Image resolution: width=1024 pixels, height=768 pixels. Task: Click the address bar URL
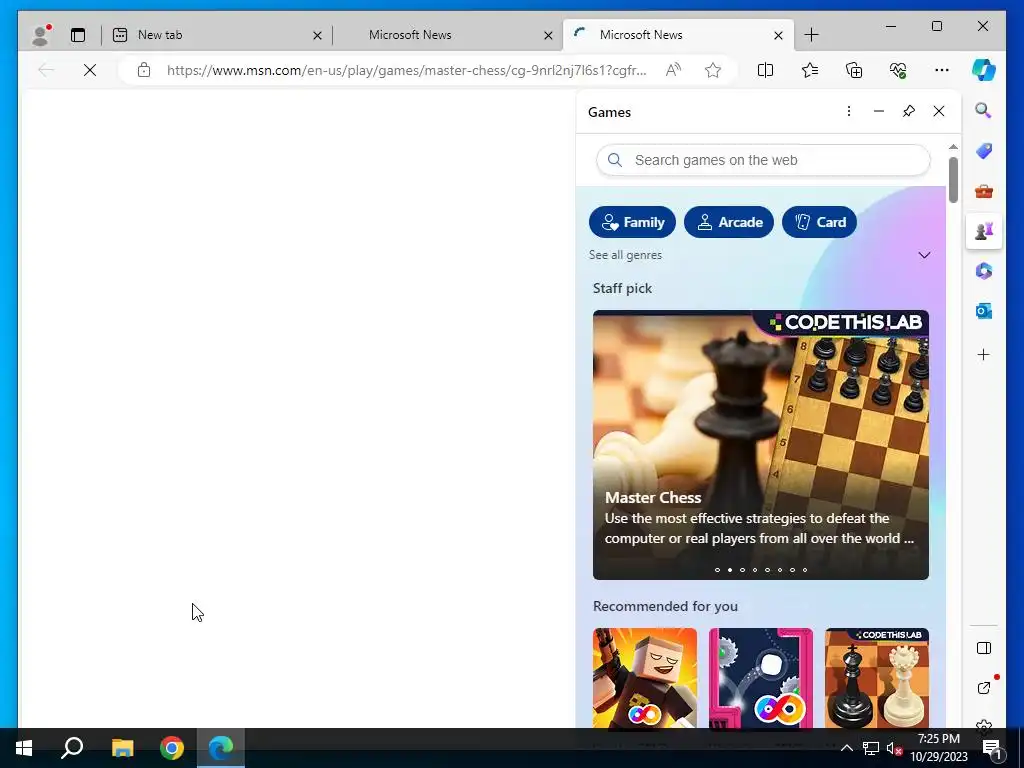406,70
